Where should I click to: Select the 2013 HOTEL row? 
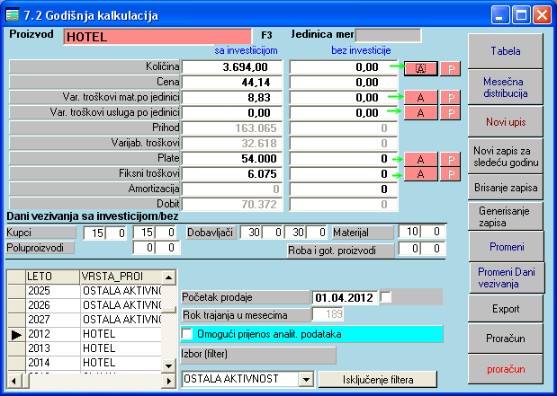pos(85,348)
